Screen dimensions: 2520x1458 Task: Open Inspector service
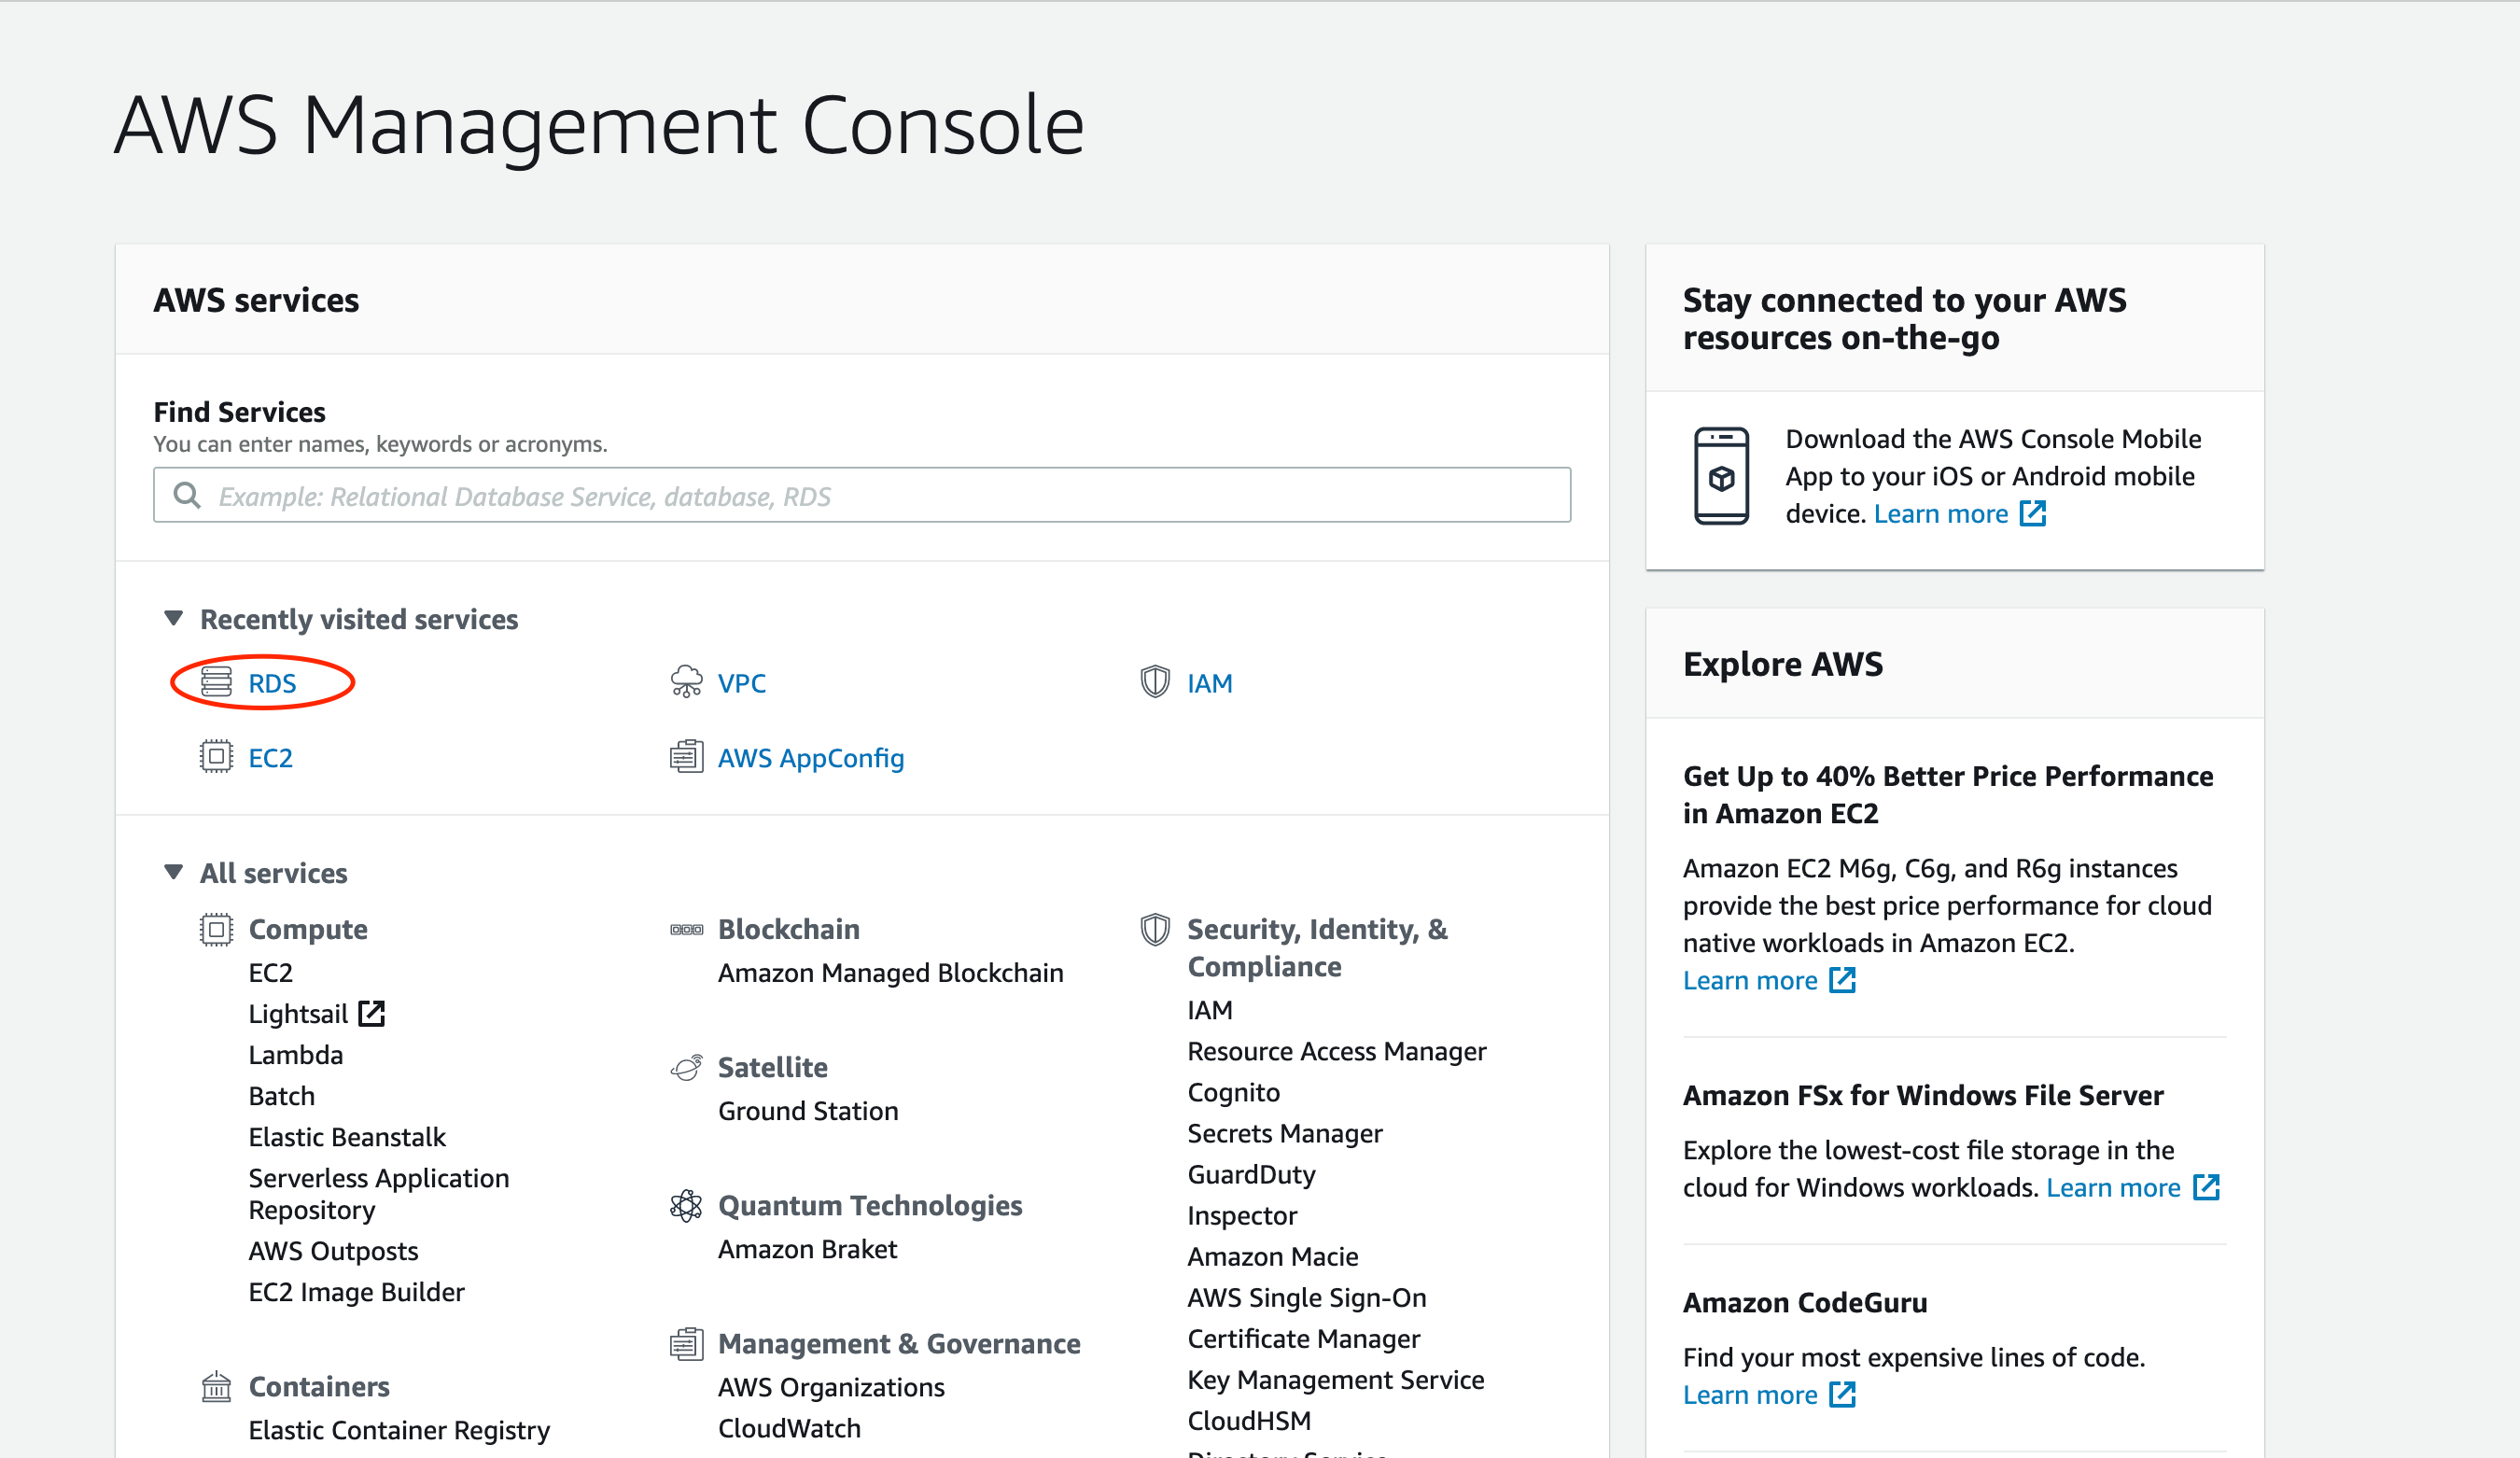(1242, 1215)
